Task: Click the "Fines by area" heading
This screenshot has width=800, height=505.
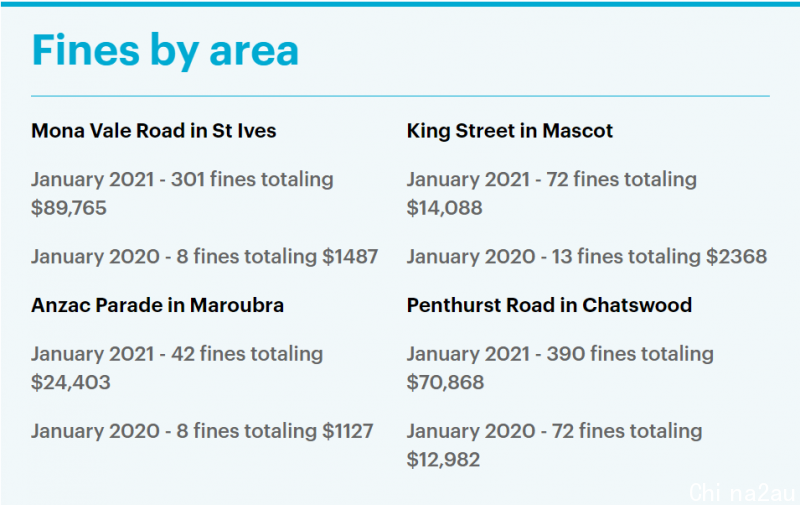Action: pos(165,51)
